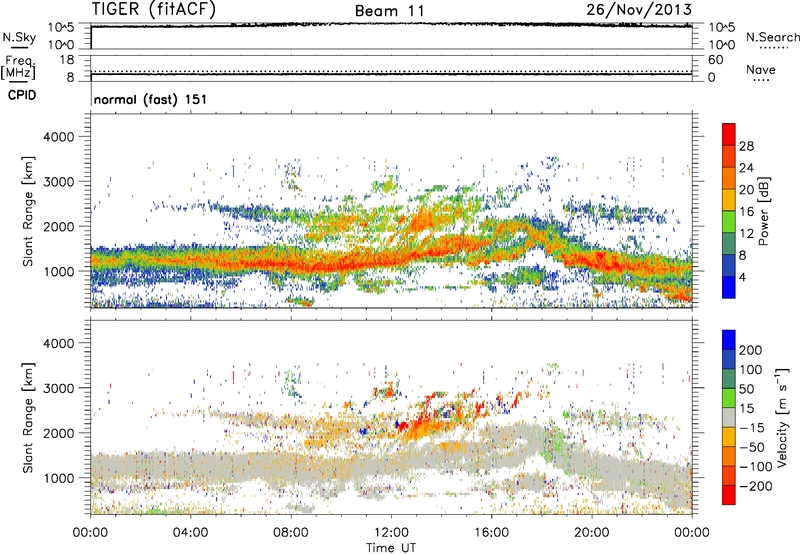Viewport: 800px width, 554px height.
Task: Click the 'N.Search' legend label
Action: pos(772,37)
